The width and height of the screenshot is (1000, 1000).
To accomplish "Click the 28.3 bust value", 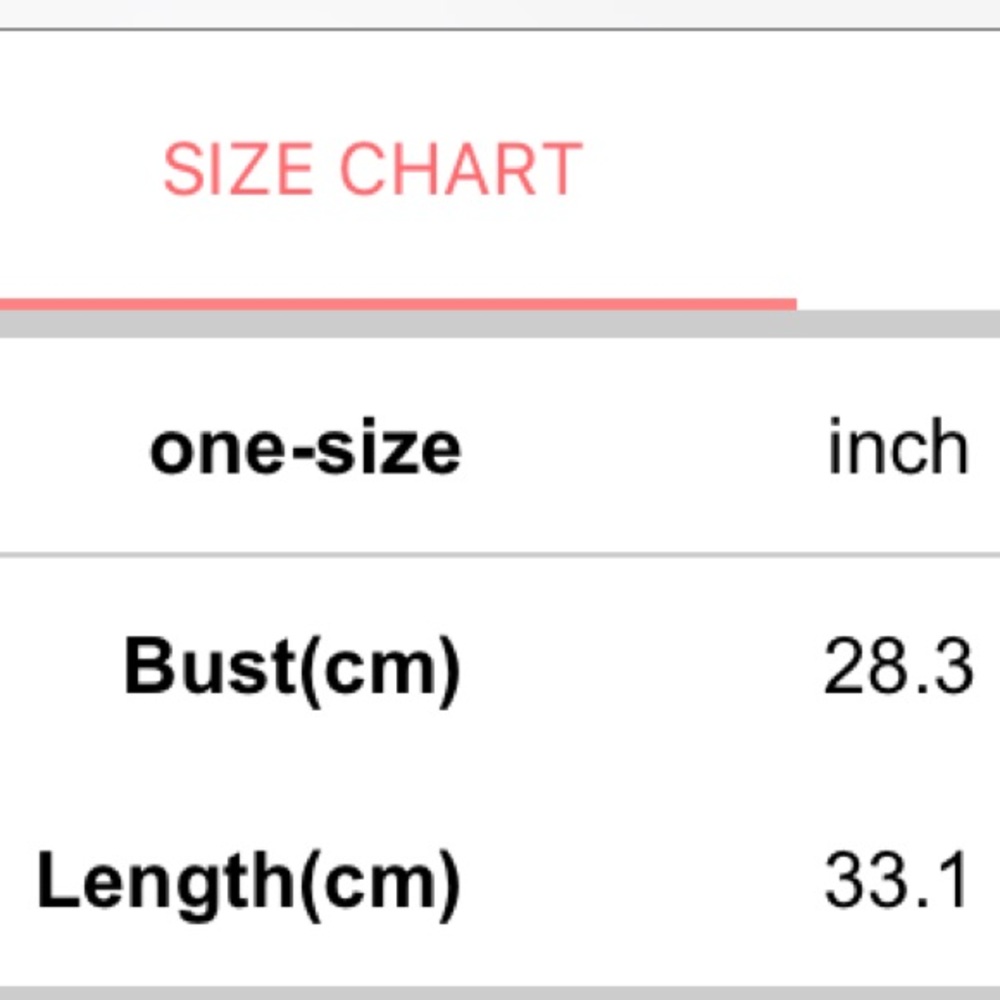I will (x=897, y=667).
